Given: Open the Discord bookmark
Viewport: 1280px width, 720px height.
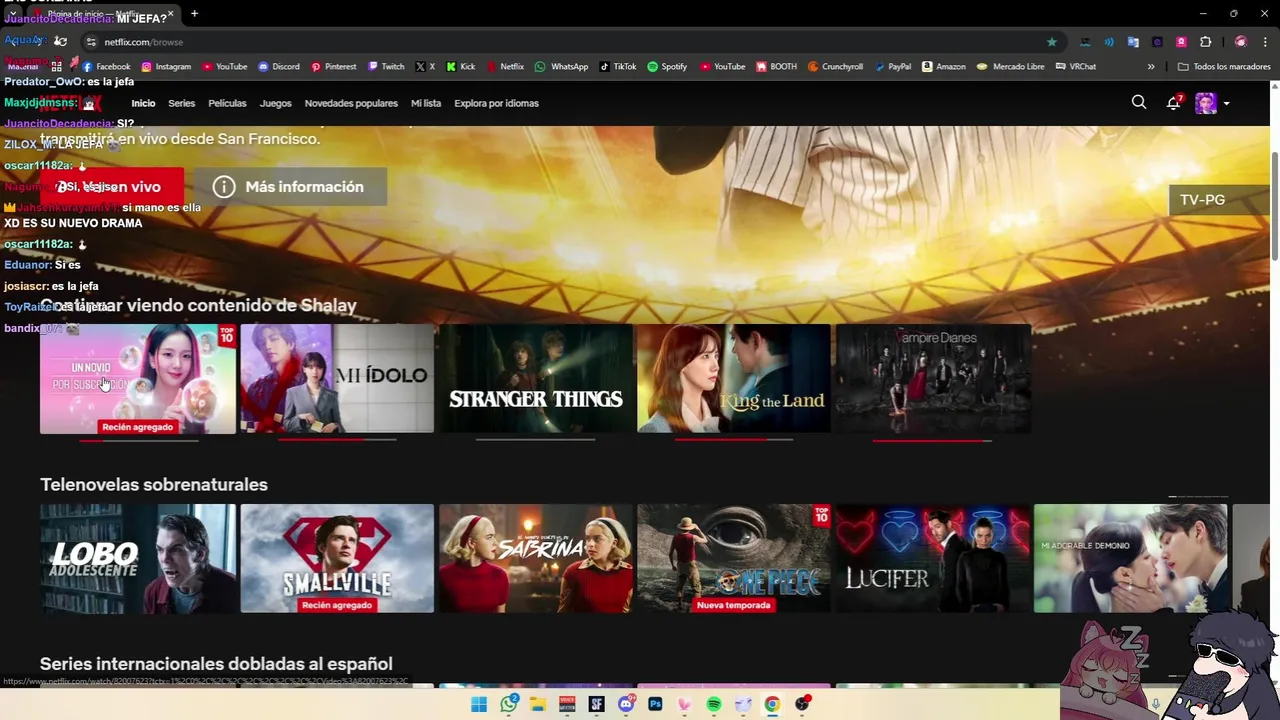Looking at the screenshot, I should point(279,67).
